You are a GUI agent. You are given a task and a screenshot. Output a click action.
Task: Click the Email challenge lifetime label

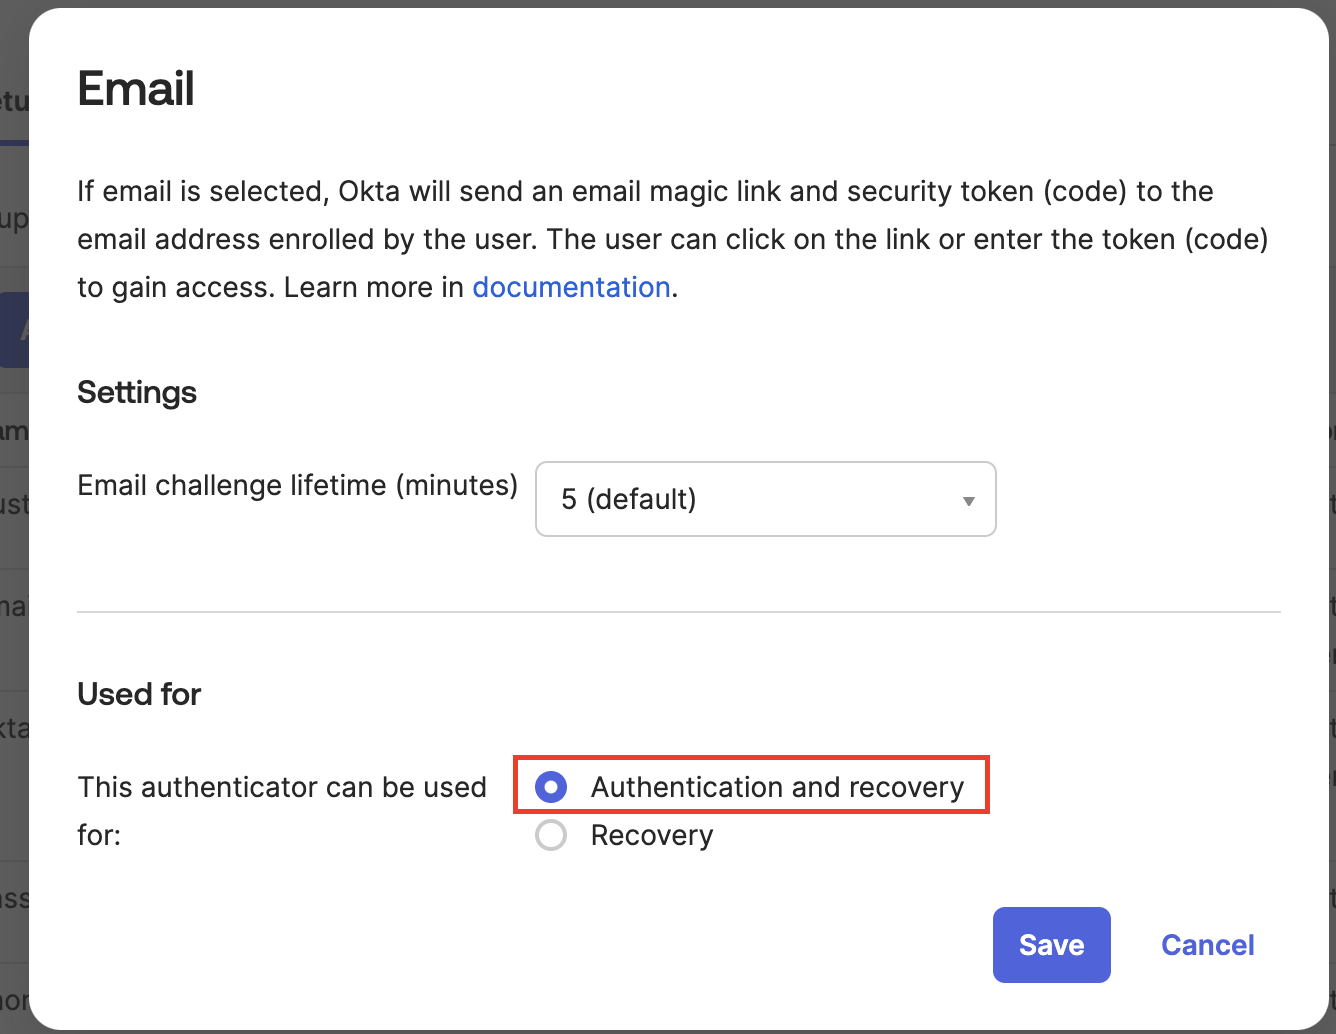(x=297, y=485)
